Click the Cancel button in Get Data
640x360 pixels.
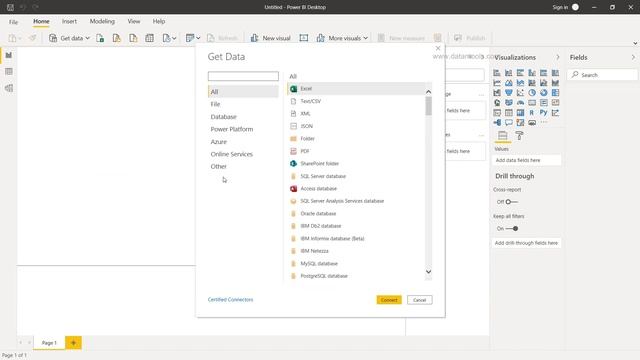pos(420,300)
